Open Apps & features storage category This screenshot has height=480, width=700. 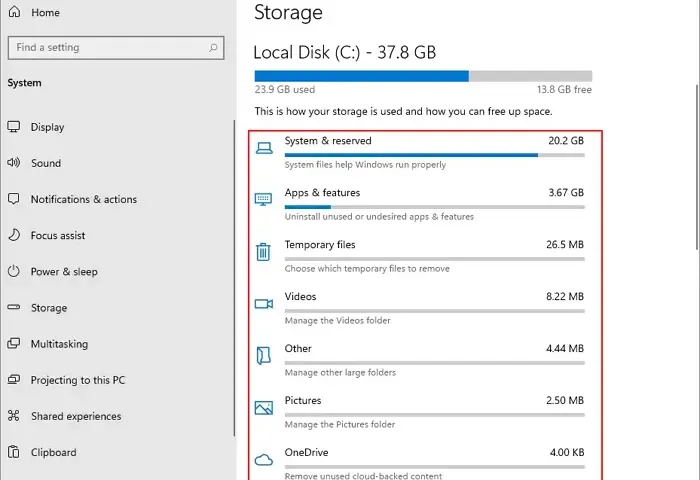coord(420,205)
